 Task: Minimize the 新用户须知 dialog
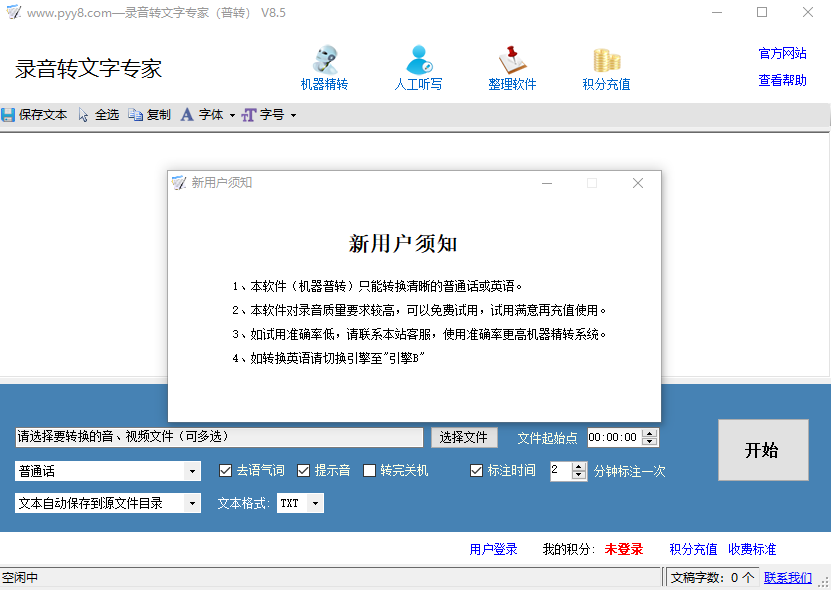point(547,183)
